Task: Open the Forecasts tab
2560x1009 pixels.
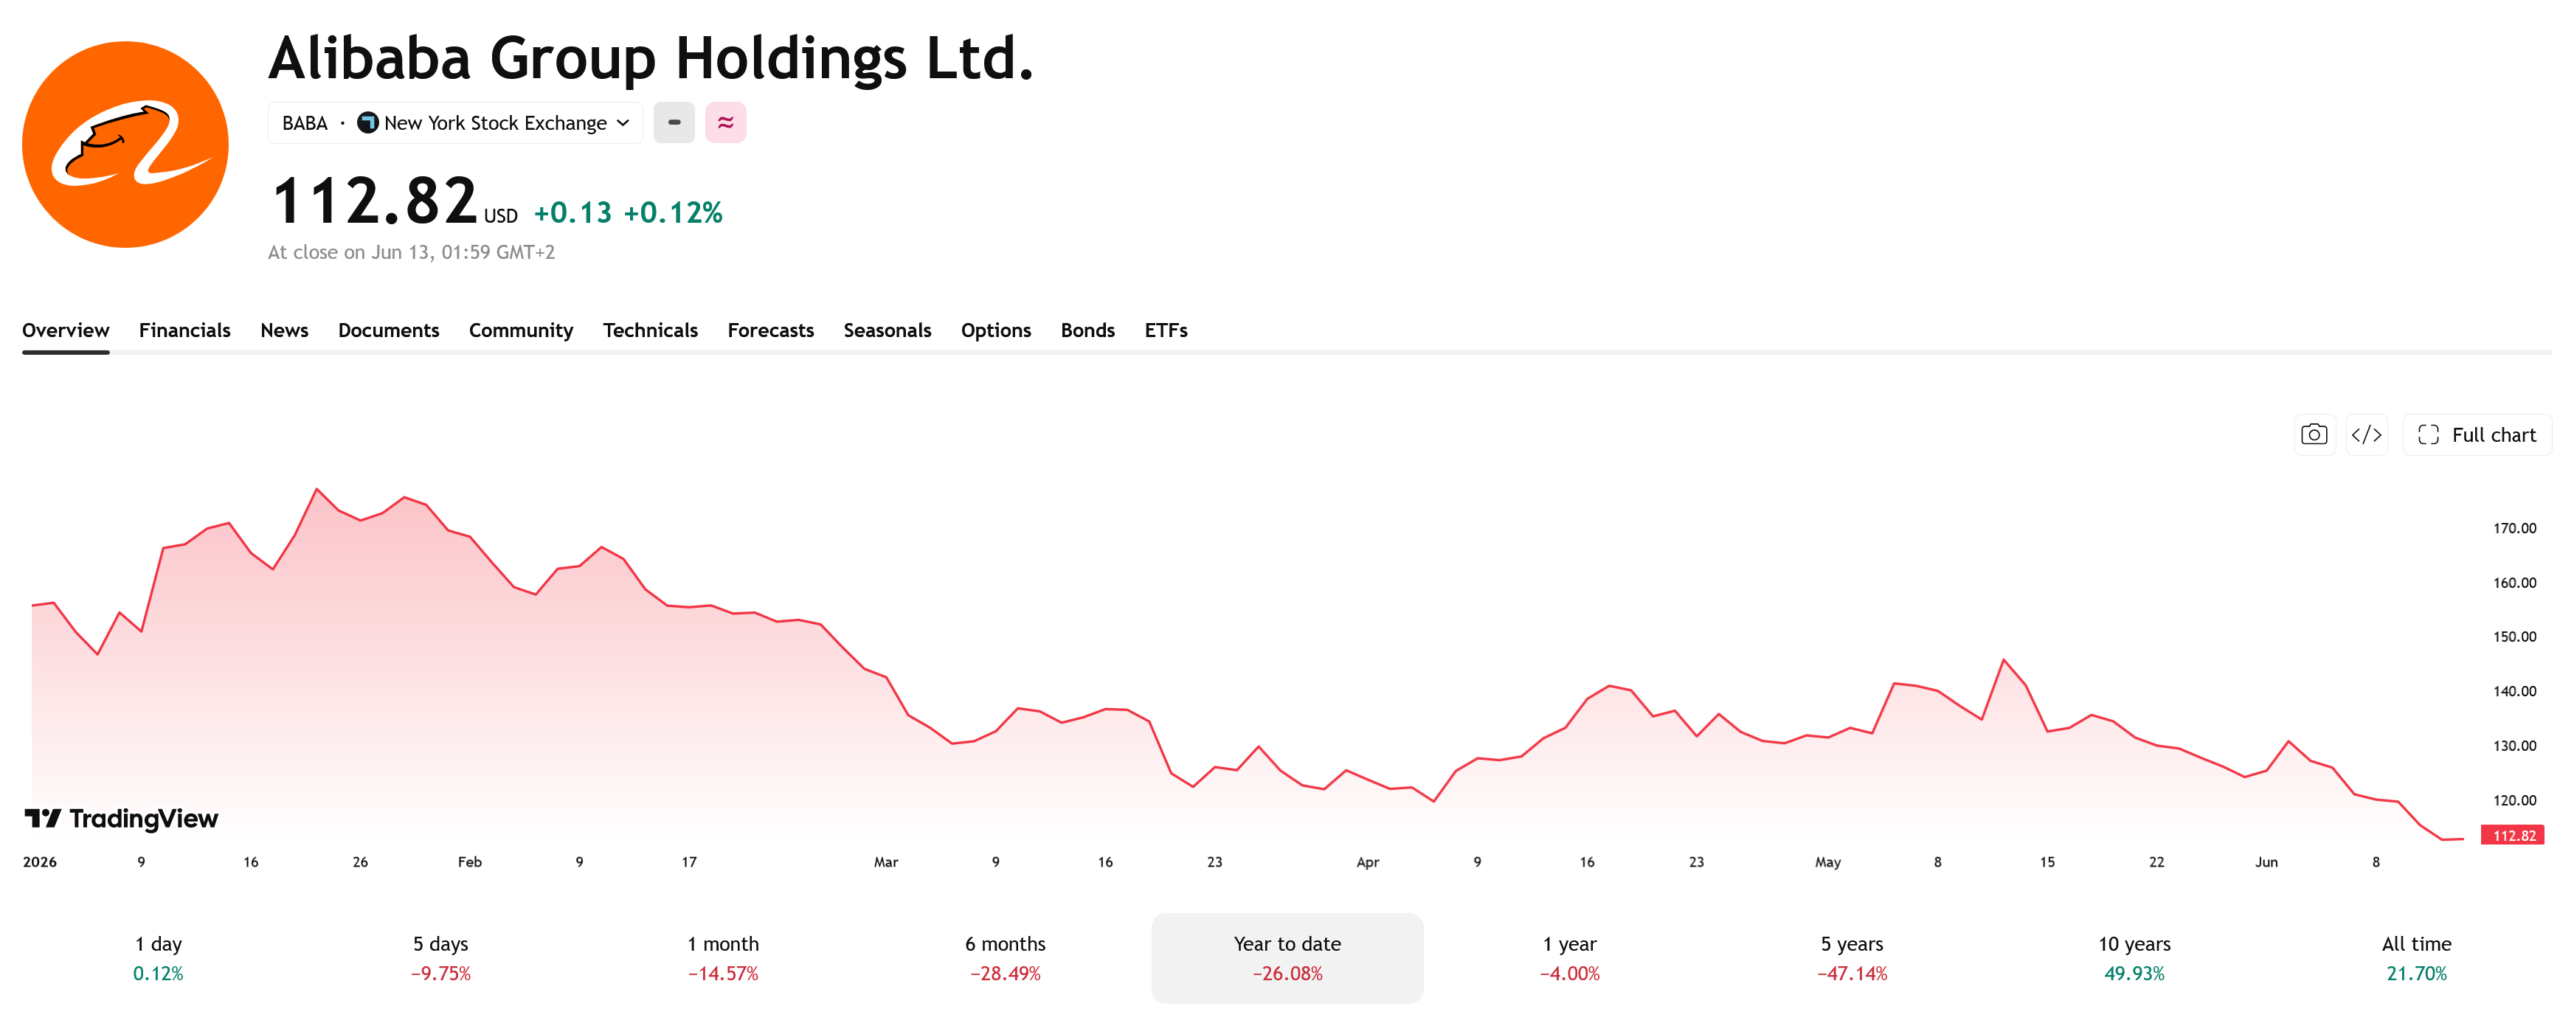Action: [771, 330]
